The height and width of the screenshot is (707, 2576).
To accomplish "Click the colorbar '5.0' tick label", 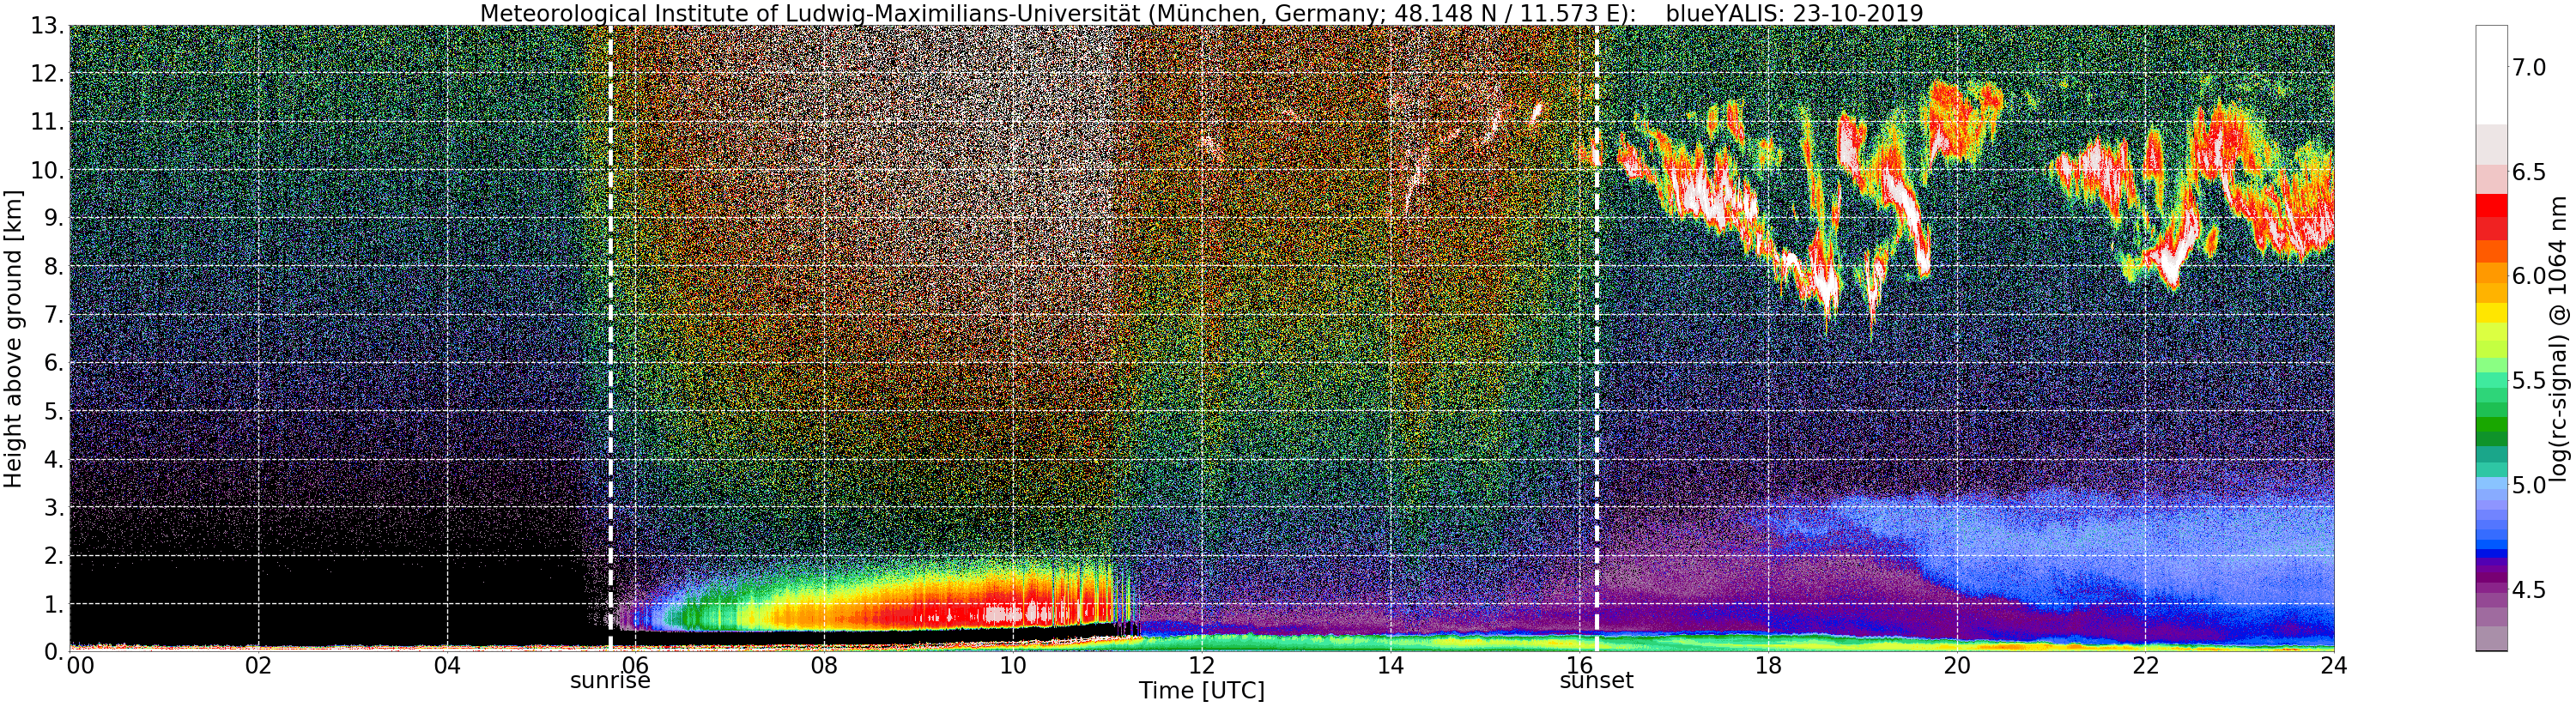I will point(2528,485).
